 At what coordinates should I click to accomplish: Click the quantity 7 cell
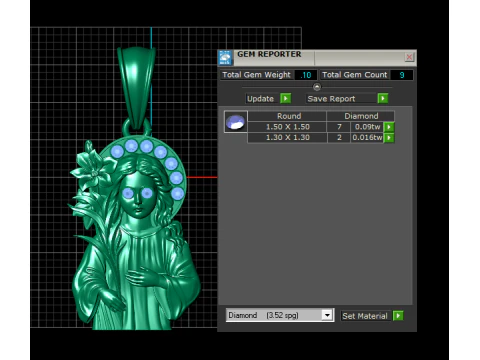tap(339, 127)
